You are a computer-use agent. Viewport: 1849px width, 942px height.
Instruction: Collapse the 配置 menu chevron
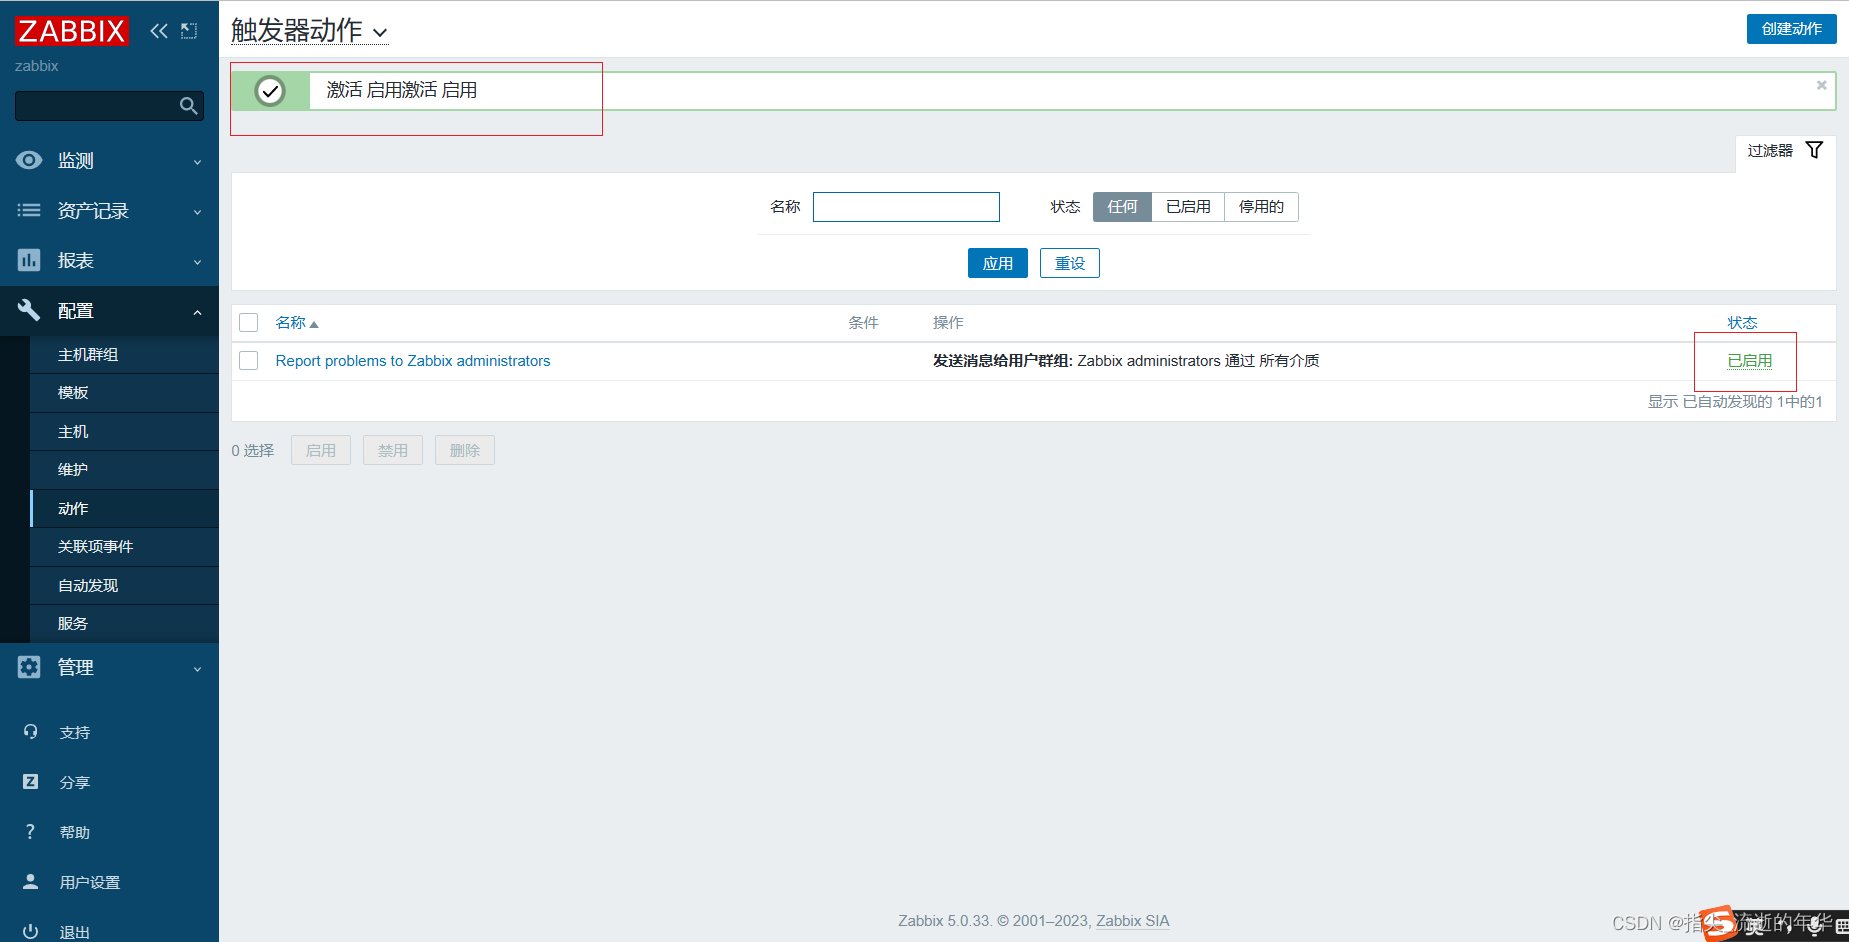pyautogui.click(x=197, y=312)
